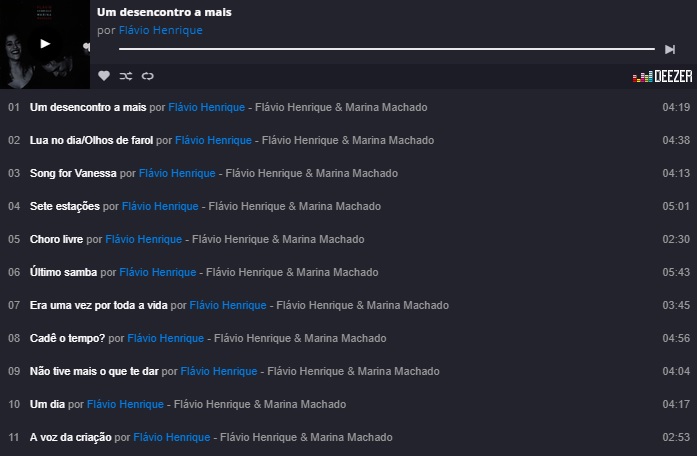Like the current song with heart icon
697x456 pixels.
104,76
